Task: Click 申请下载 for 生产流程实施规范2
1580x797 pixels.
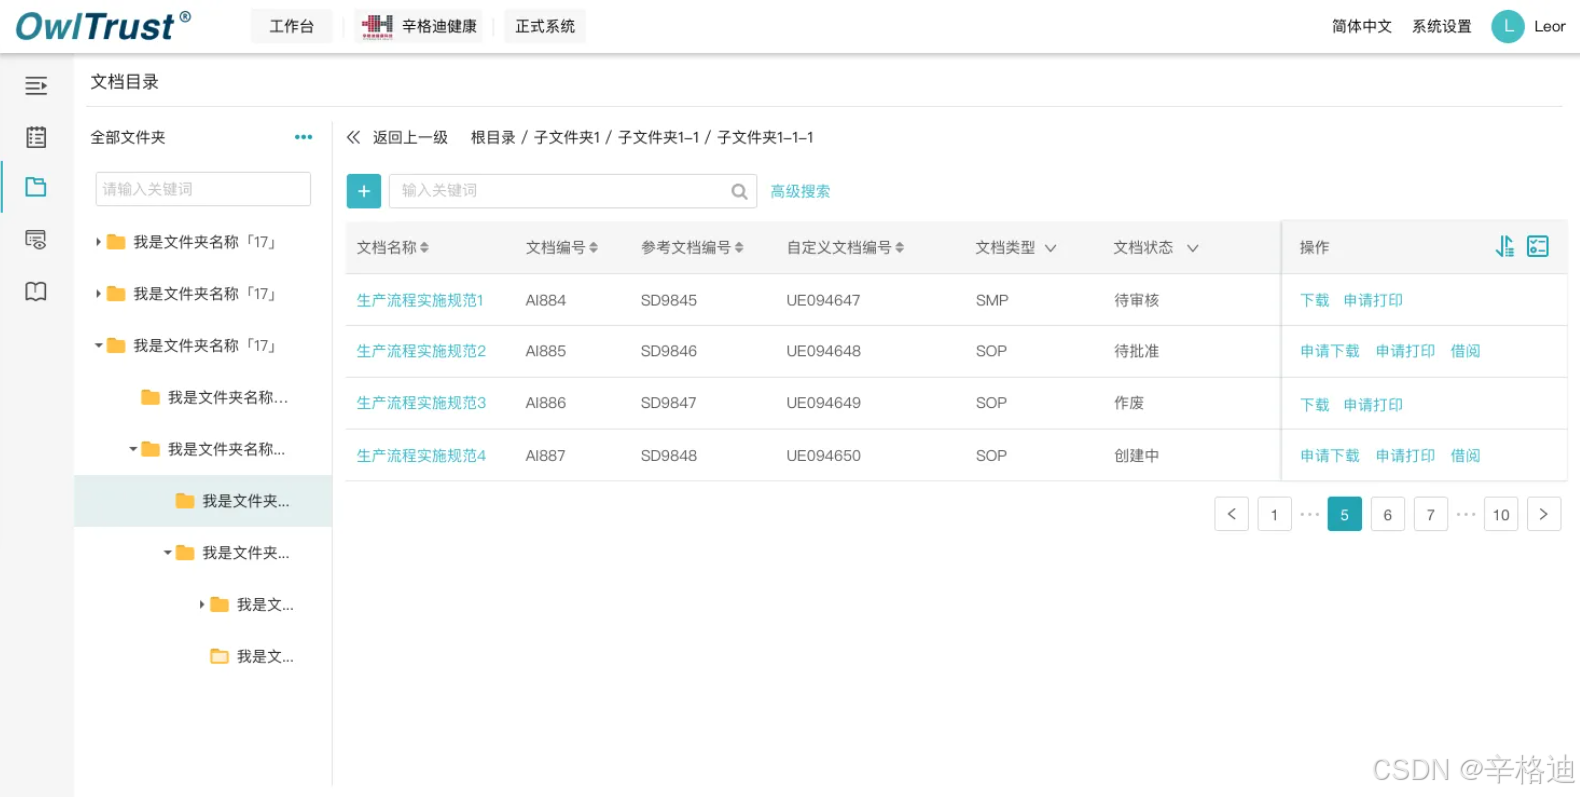Action: click(1330, 351)
